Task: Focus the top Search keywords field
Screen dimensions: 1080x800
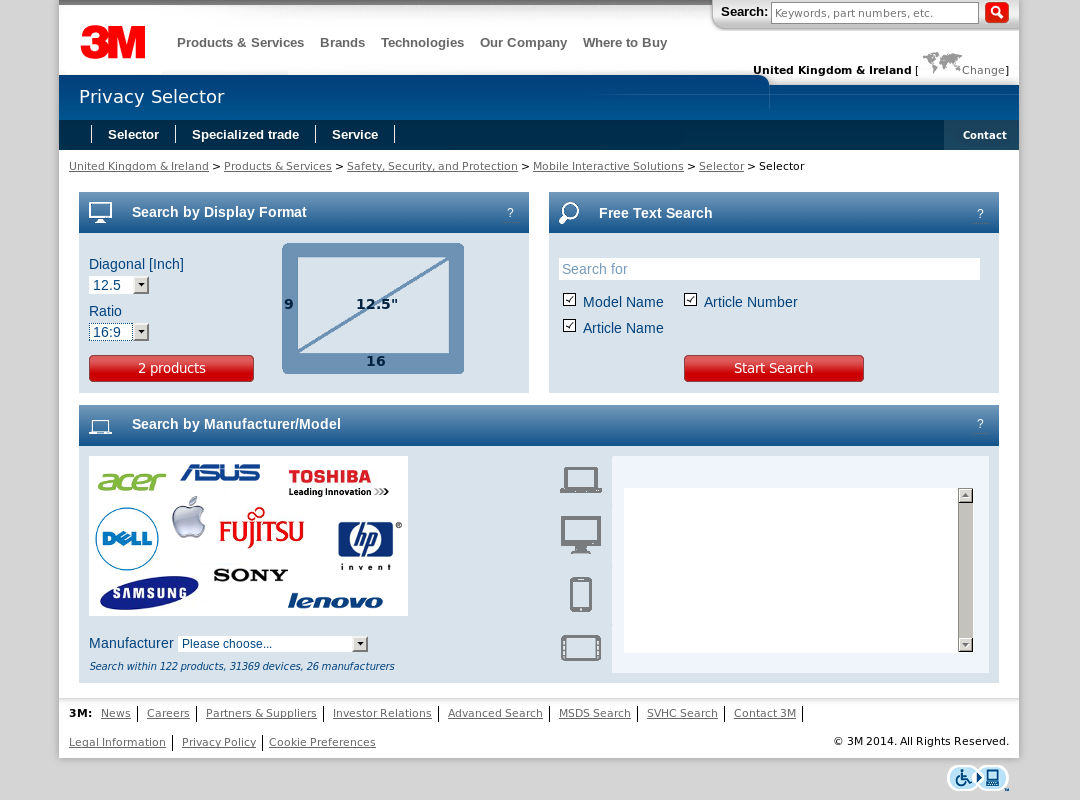Action: click(x=875, y=13)
